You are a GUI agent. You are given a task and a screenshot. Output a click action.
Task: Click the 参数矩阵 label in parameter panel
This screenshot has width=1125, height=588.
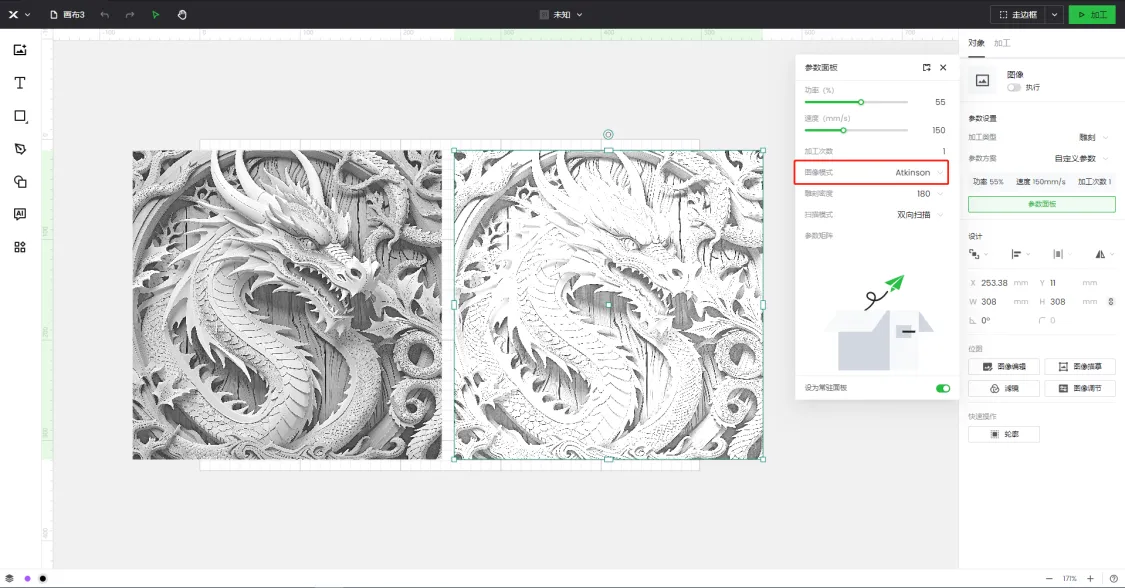click(x=819, y=236)
